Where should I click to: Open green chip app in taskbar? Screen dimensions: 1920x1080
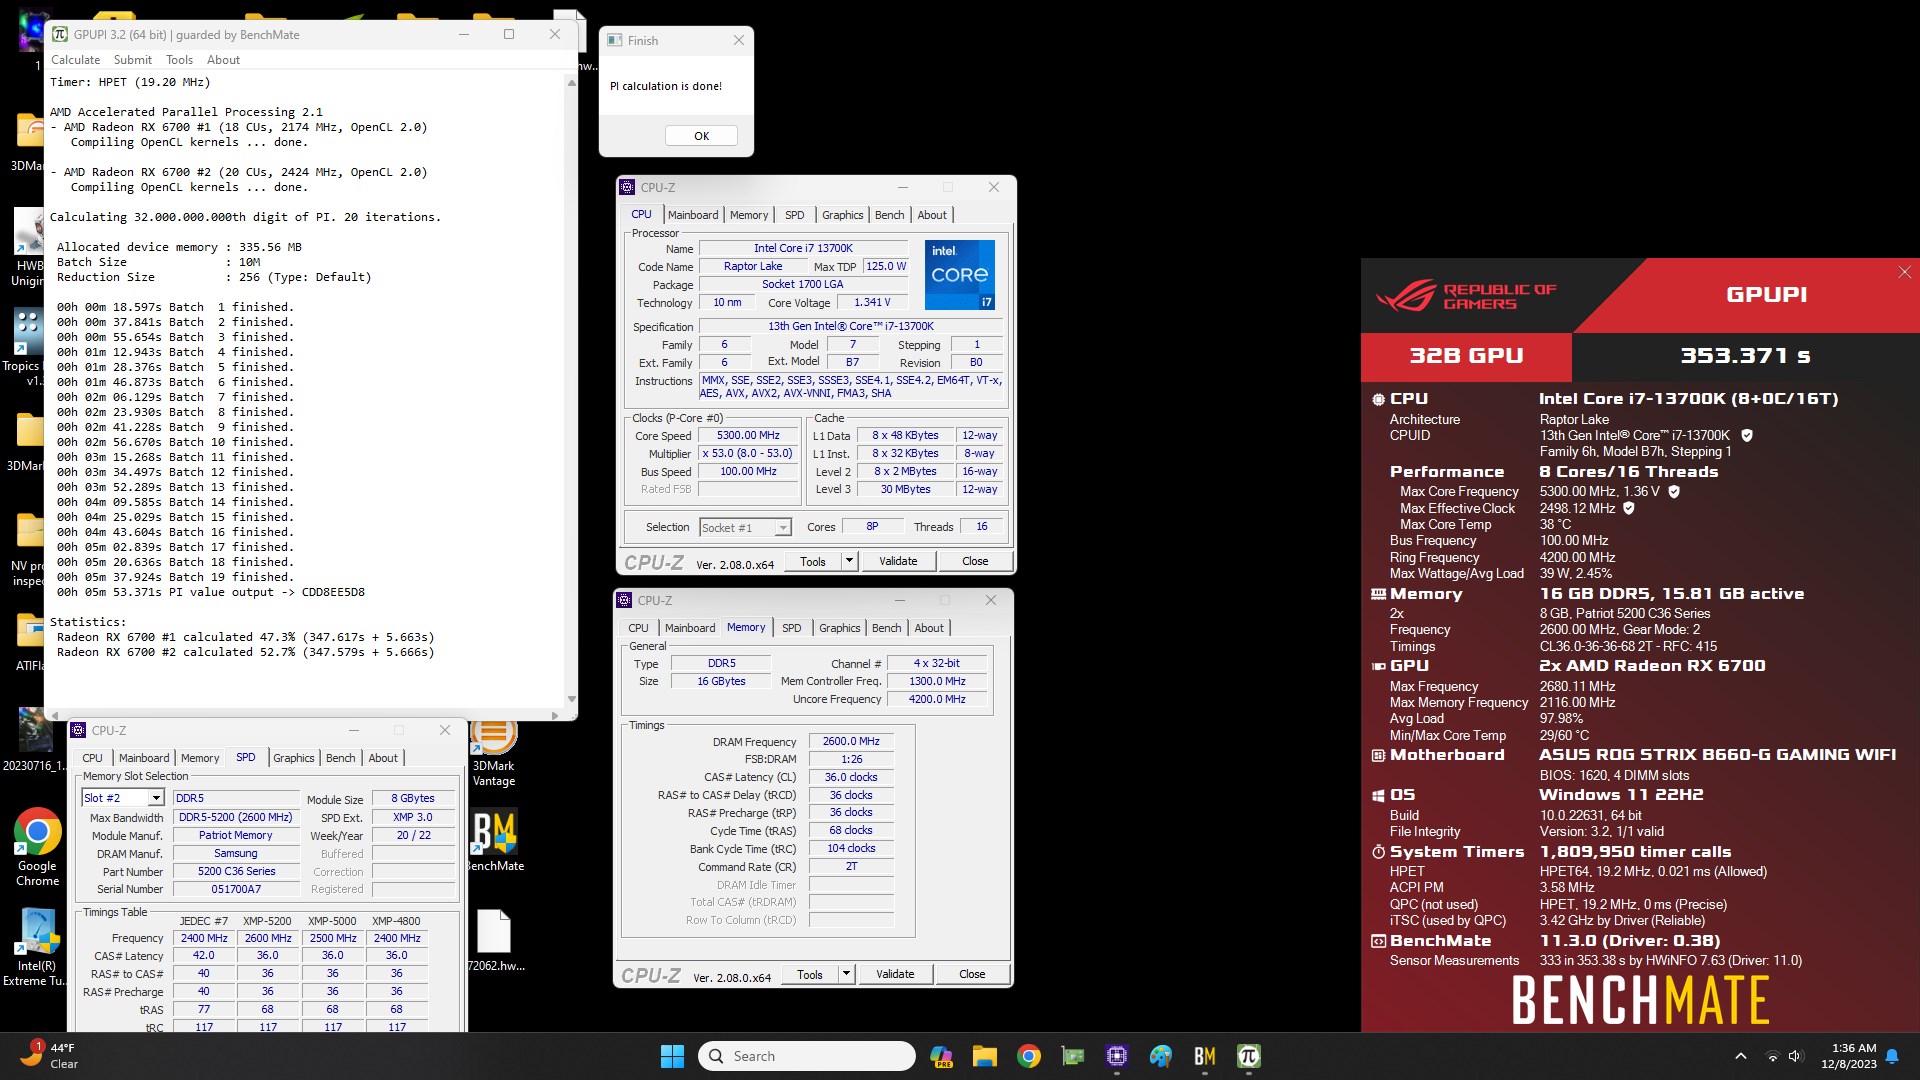point(1073,1056)
